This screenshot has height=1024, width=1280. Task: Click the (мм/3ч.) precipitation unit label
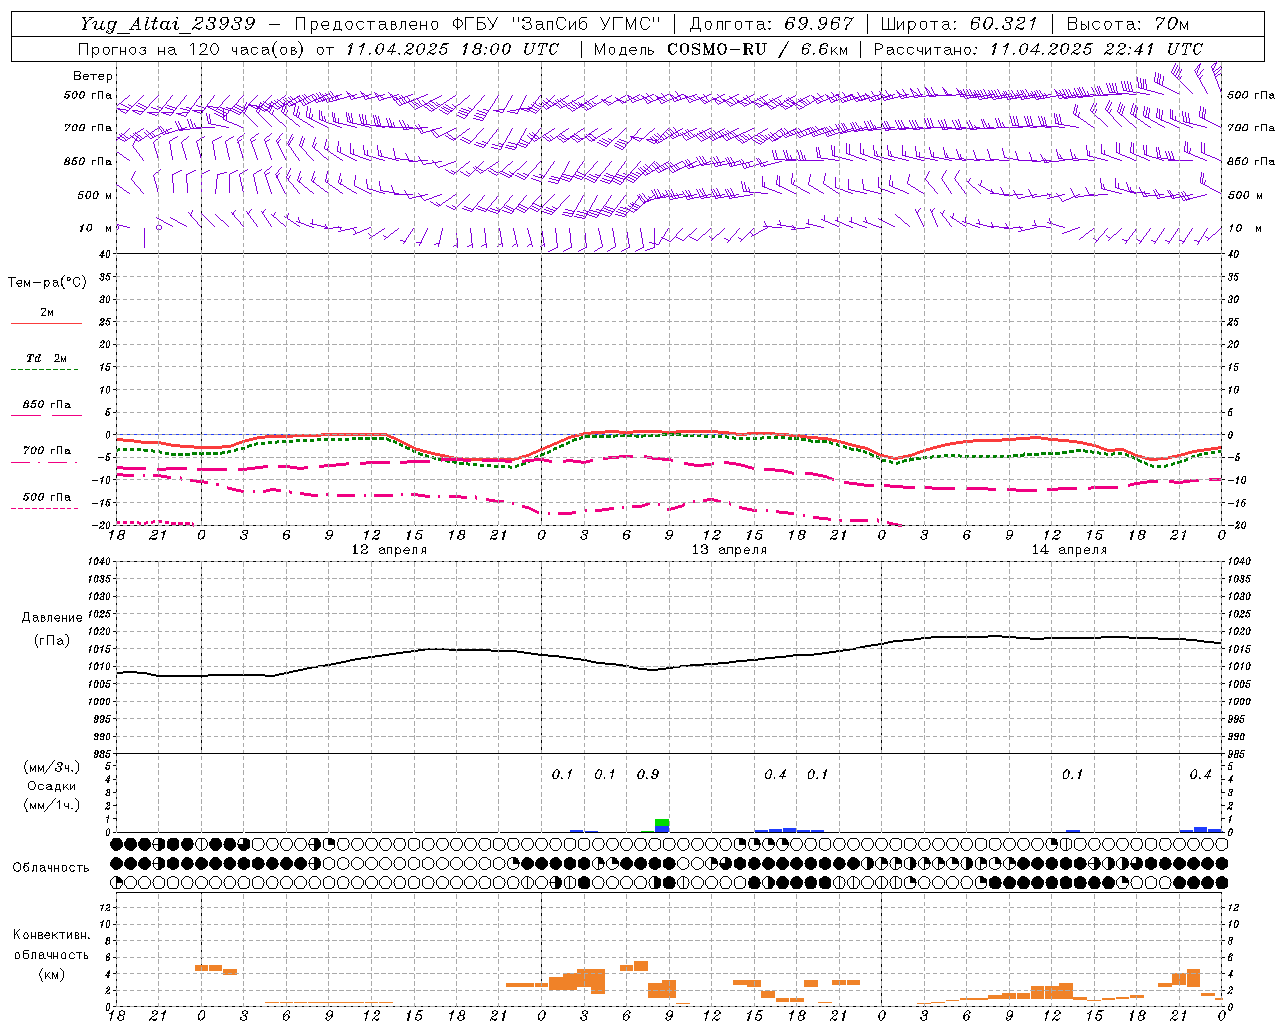pyautogui.click(x=52, y=767)
